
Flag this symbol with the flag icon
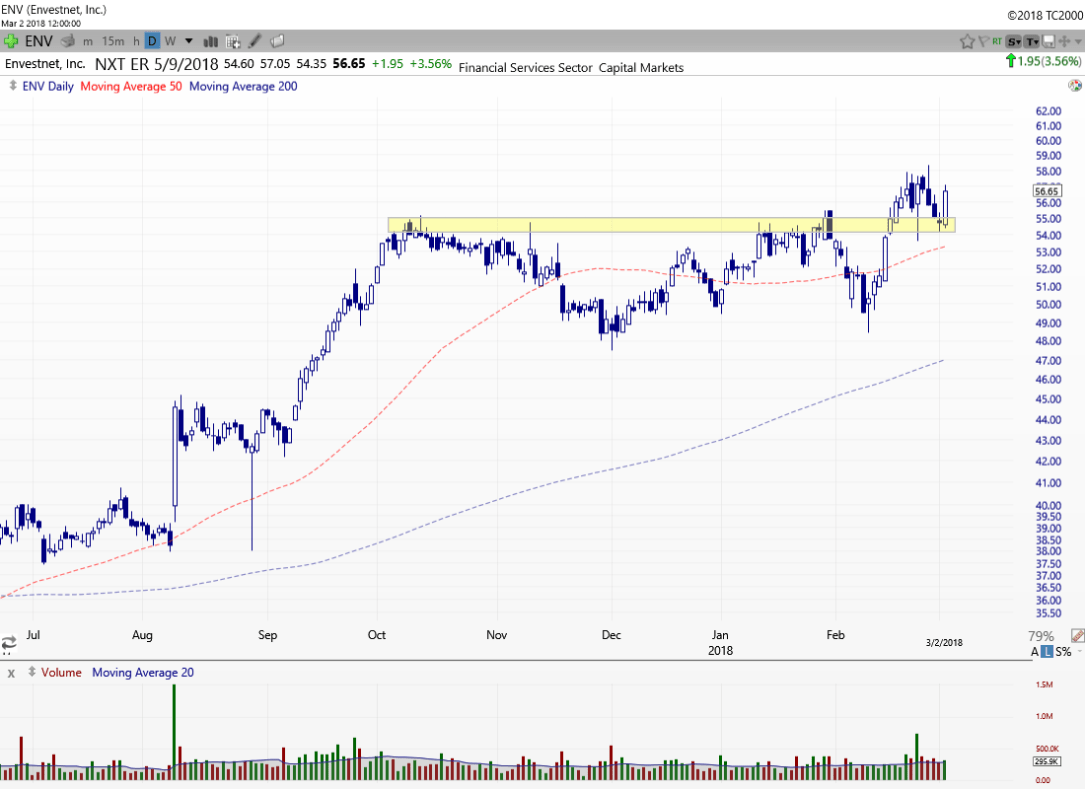(984, 41)
